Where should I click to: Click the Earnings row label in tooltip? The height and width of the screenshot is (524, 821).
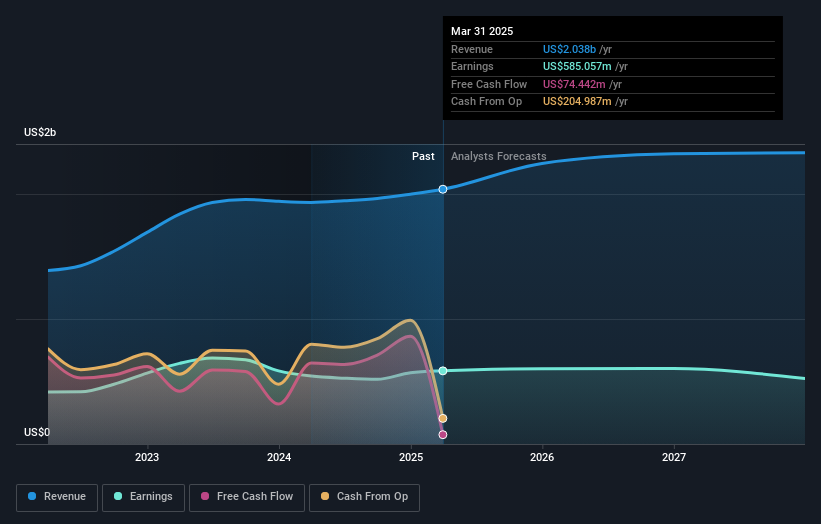click(472, 66)
